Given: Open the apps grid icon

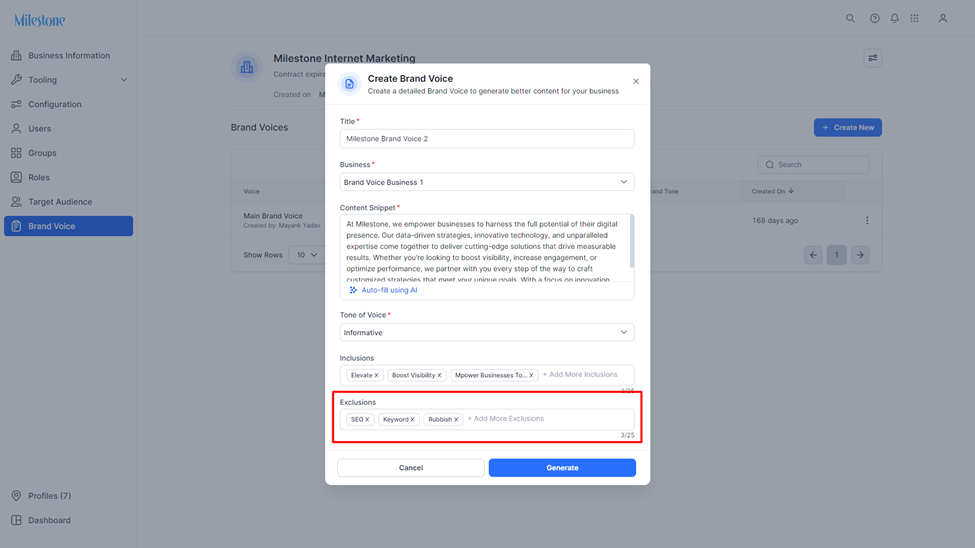Looking at the screenshot, I should pos(914,19).
